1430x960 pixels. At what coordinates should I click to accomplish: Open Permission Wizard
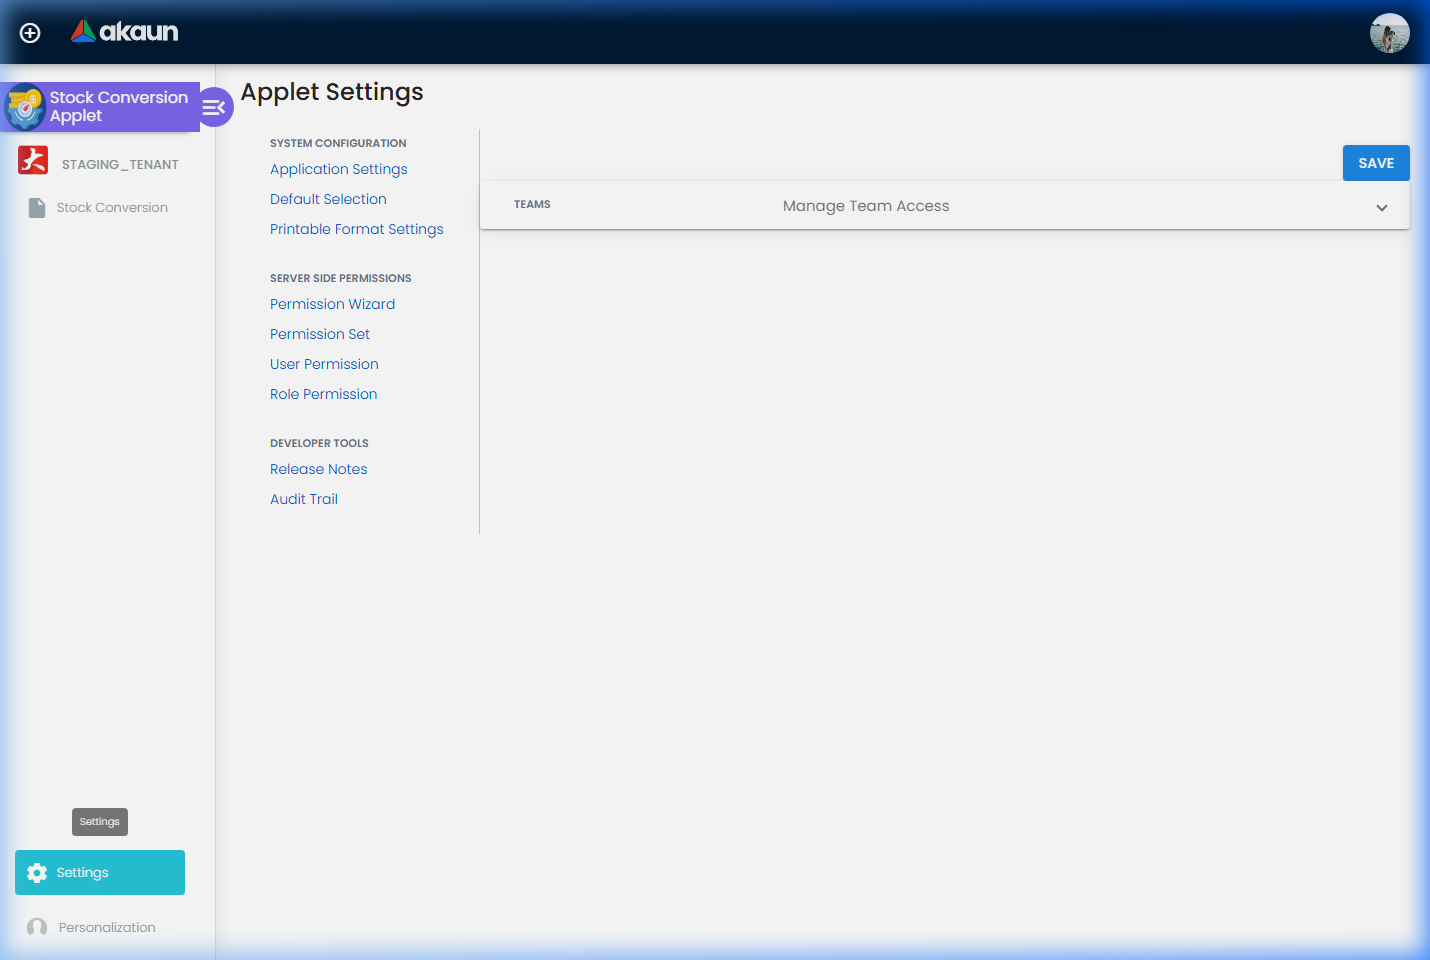point(332,303)
